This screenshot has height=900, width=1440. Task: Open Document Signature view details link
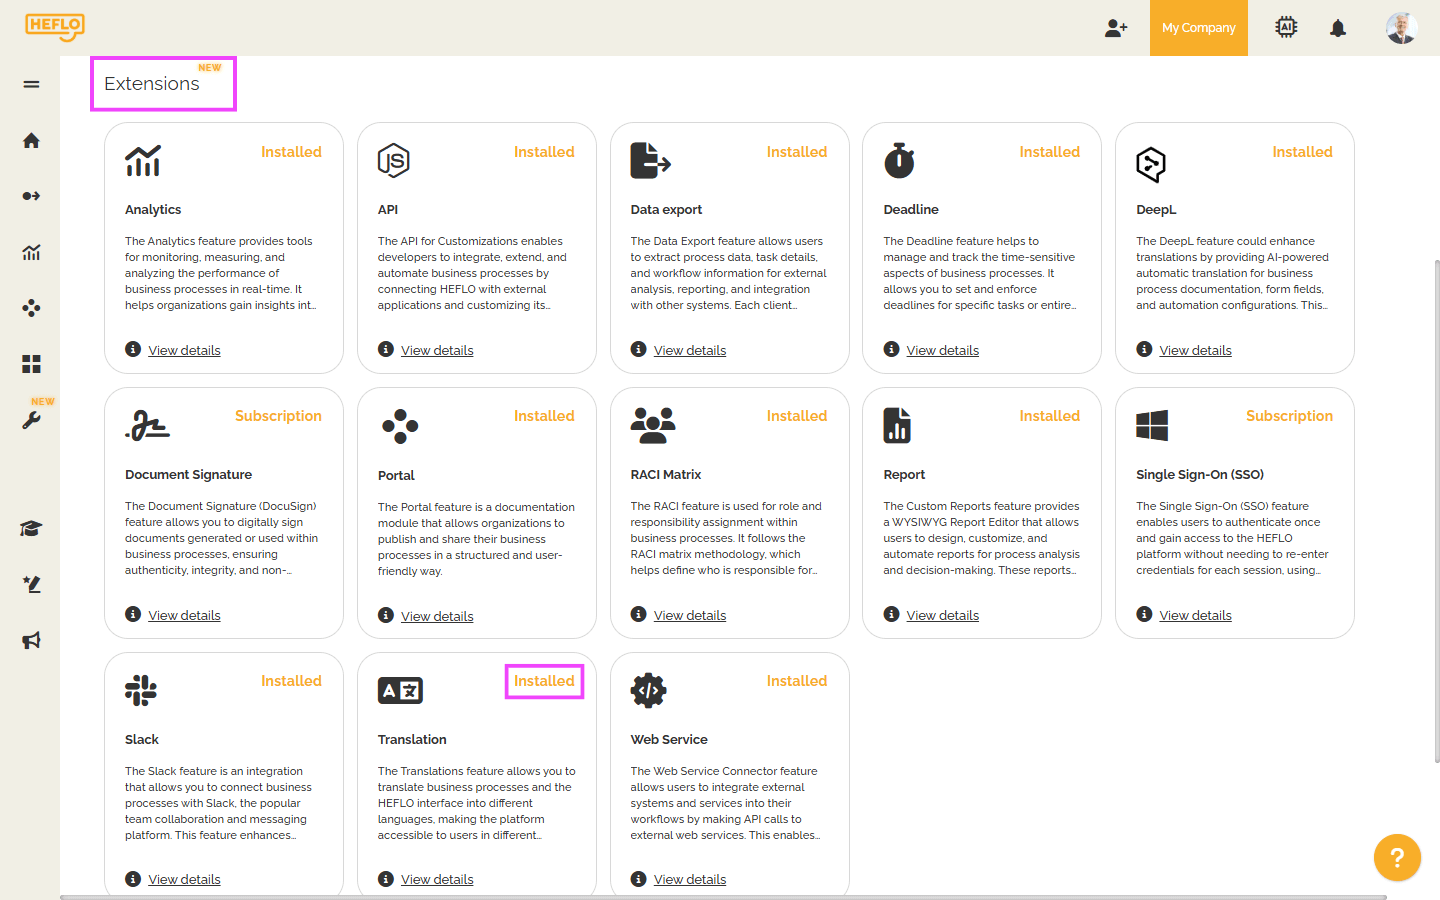pos(184,615)
